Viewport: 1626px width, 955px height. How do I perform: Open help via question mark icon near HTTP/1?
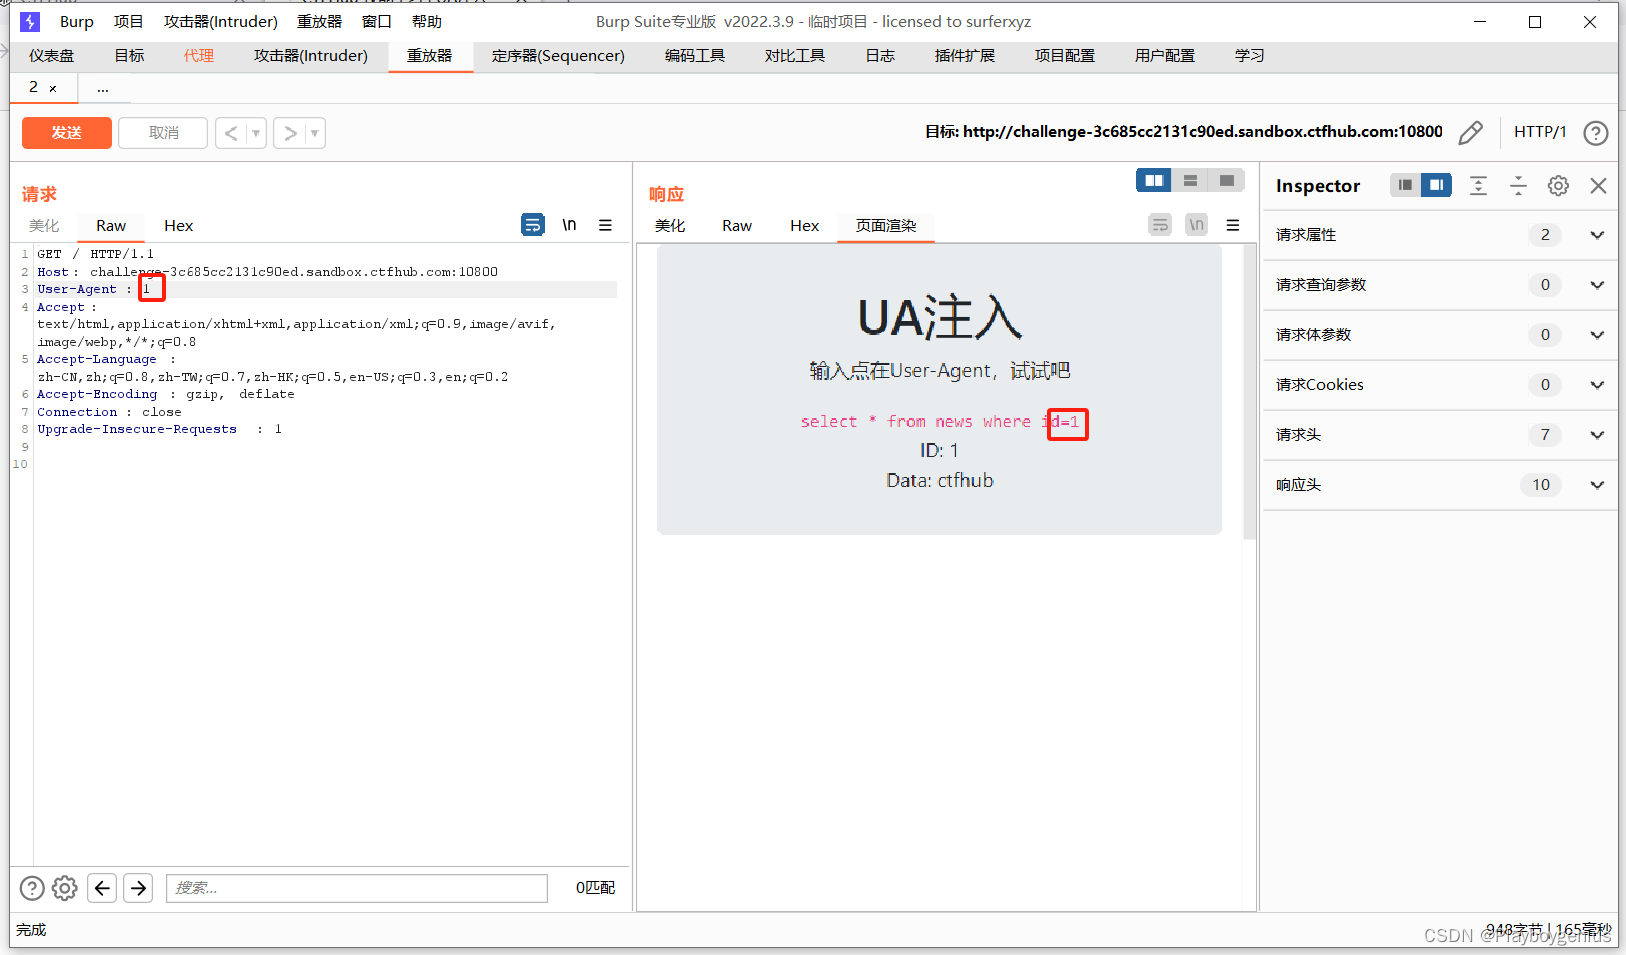coord(1596,133)
